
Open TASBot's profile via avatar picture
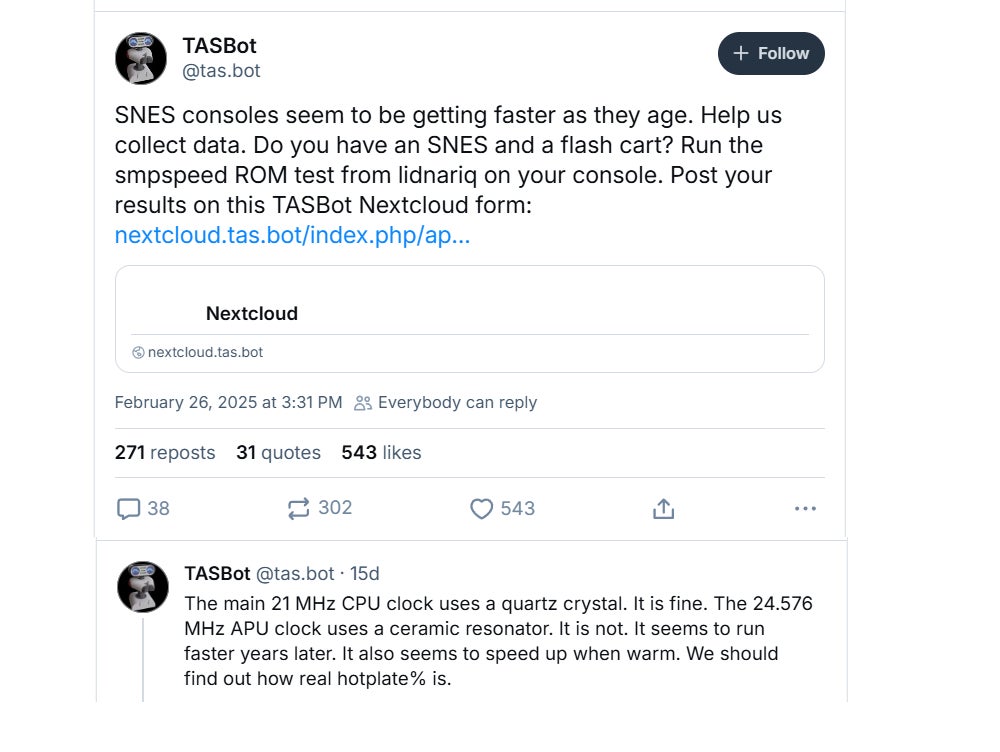(x=140, y=58)
